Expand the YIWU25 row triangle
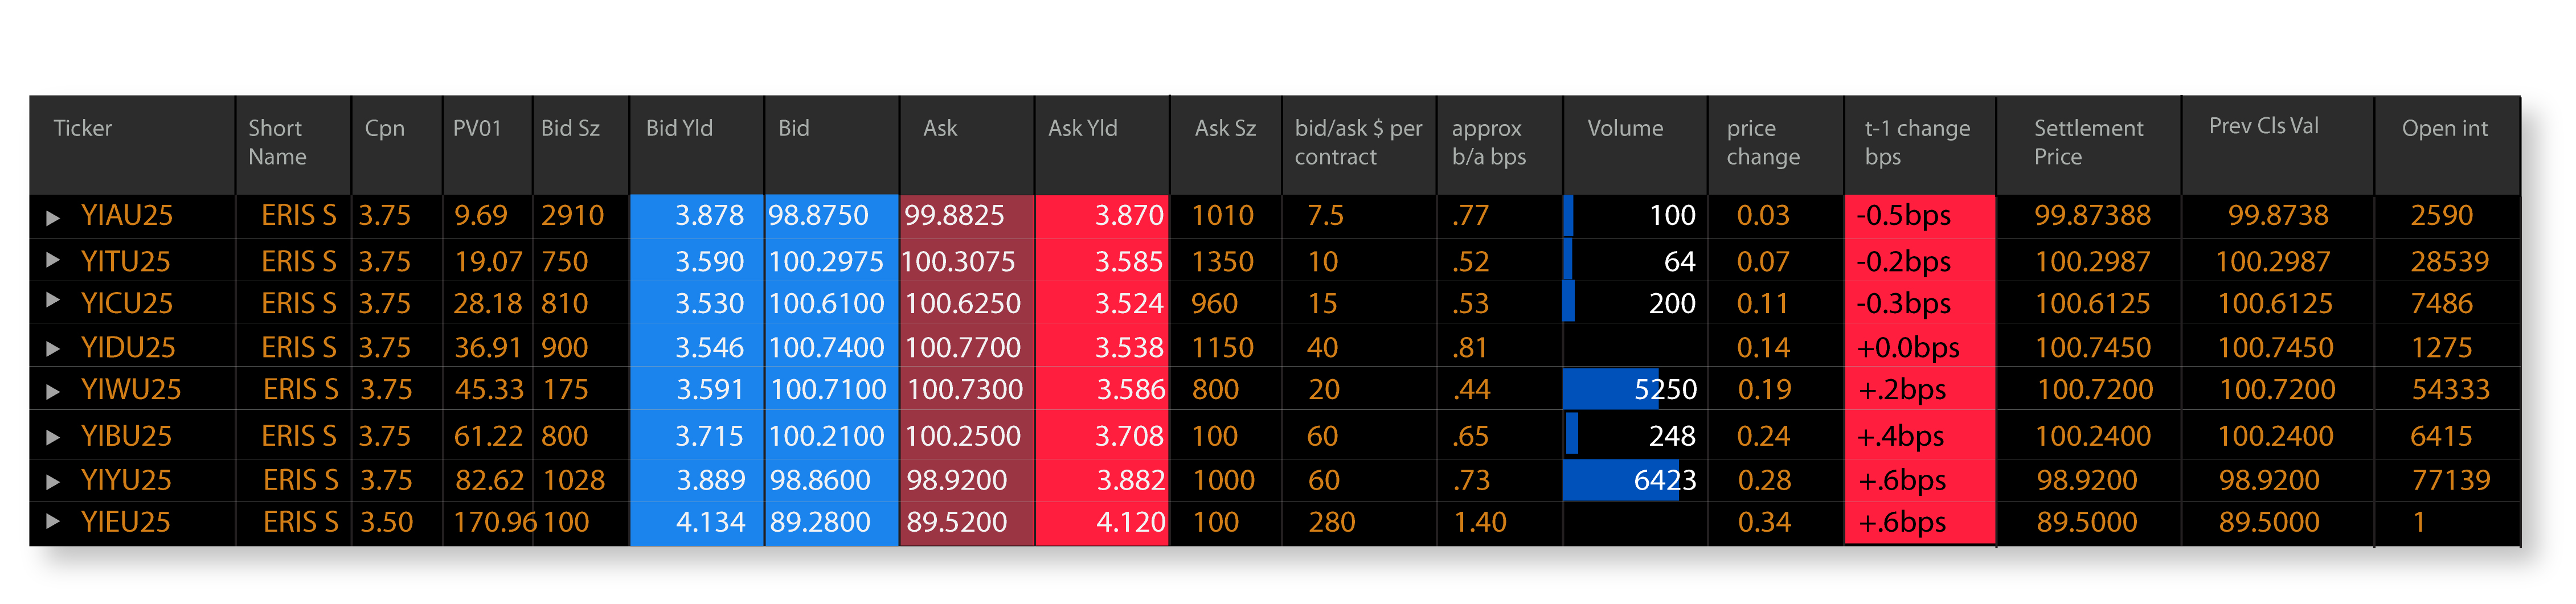Screen dimensions: 2576x604 (x=53, y=391)
